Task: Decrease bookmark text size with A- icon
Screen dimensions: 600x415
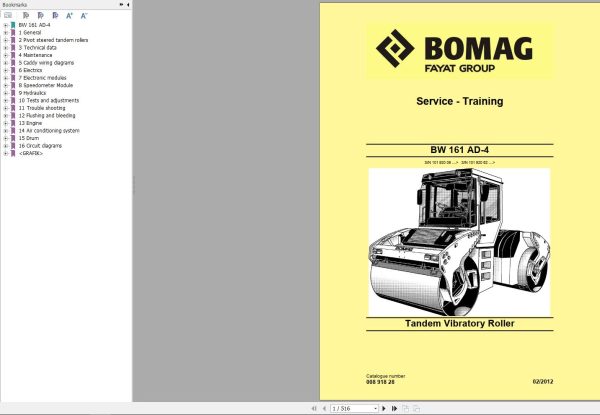Action: (84, 16)
